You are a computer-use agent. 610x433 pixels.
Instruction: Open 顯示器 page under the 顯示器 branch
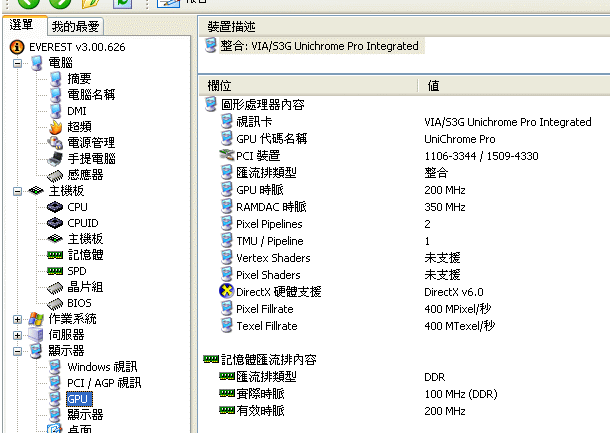point(85,415)
